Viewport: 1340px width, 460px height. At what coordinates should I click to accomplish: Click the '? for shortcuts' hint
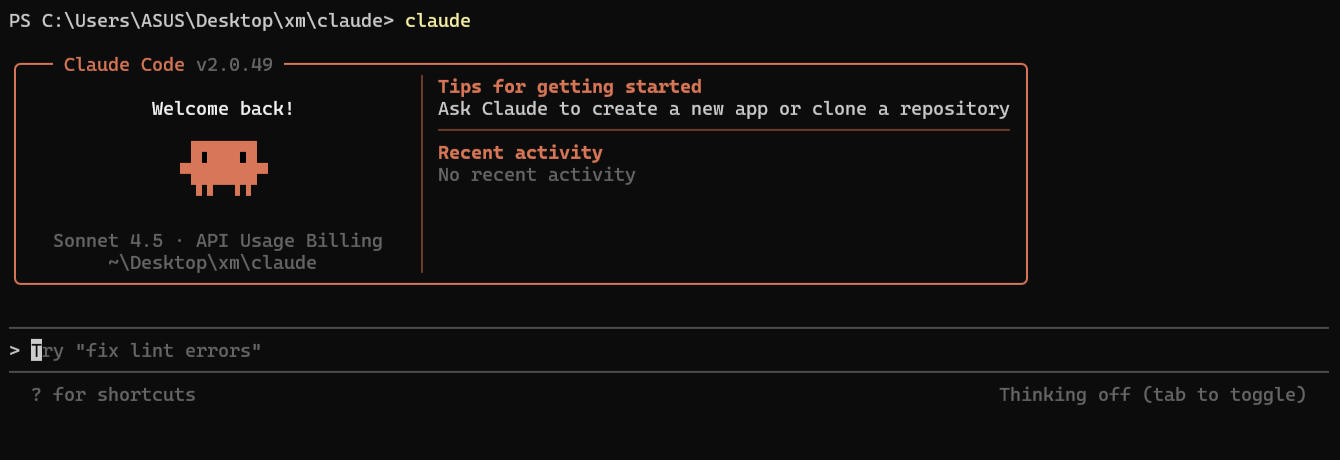(113, 395)
